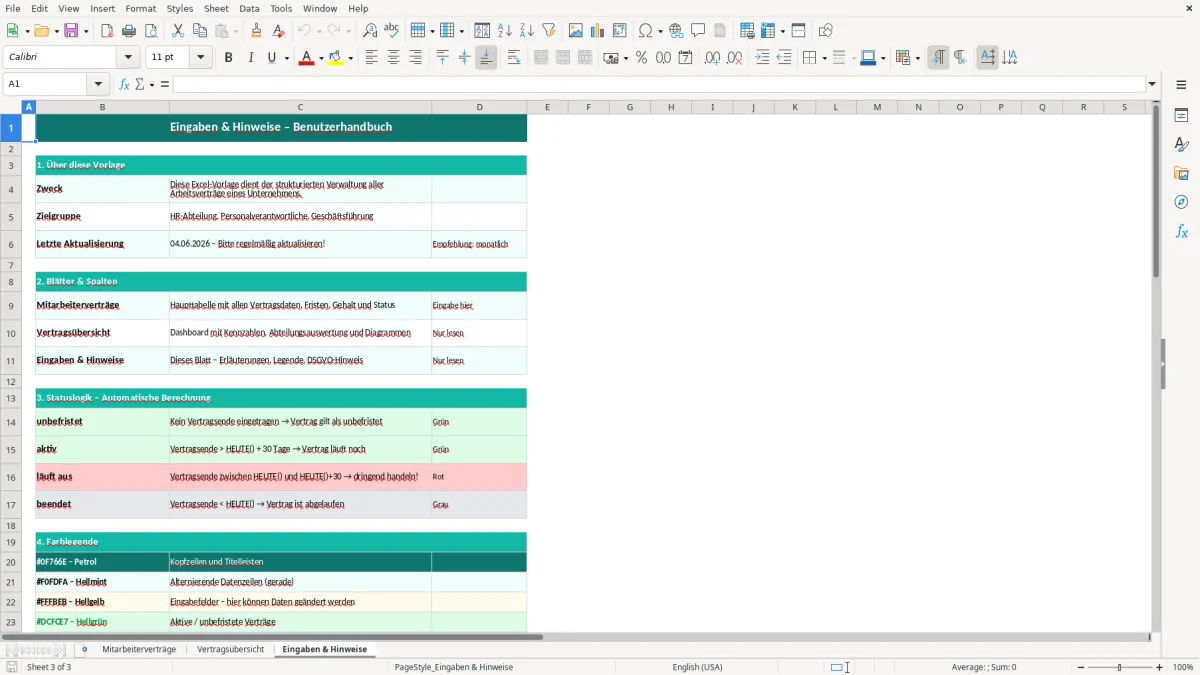
Task: Click the Cut scissors icon
Action: click(178, 31)
